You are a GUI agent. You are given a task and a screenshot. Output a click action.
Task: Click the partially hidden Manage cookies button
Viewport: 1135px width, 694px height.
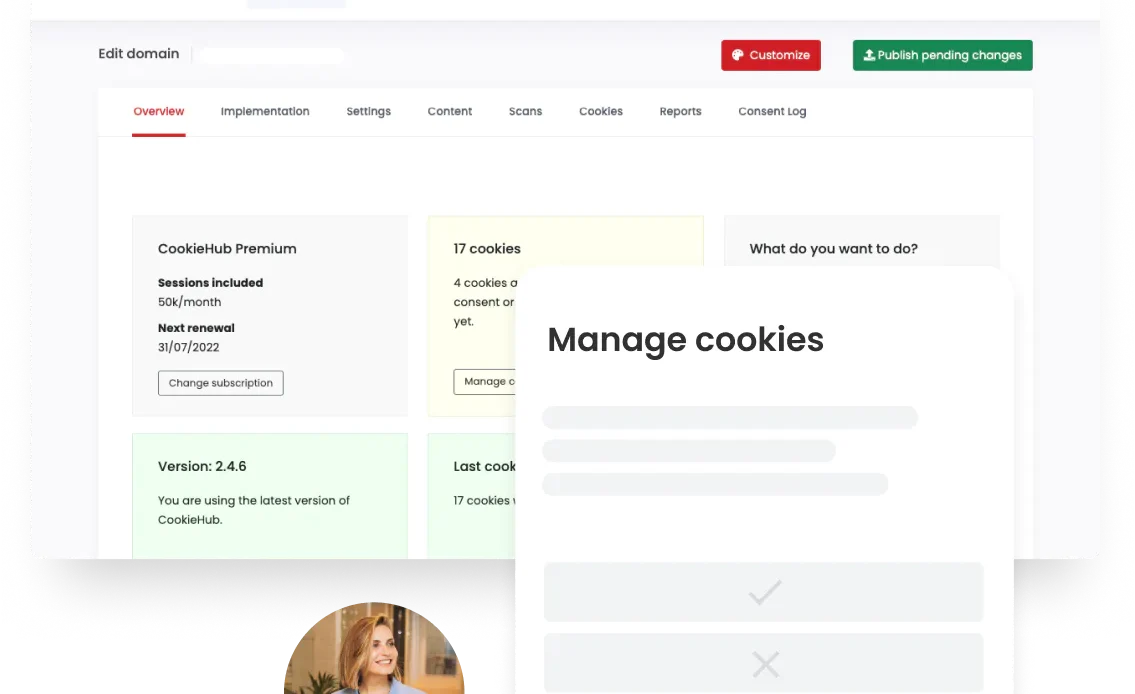tap(484, 381)
